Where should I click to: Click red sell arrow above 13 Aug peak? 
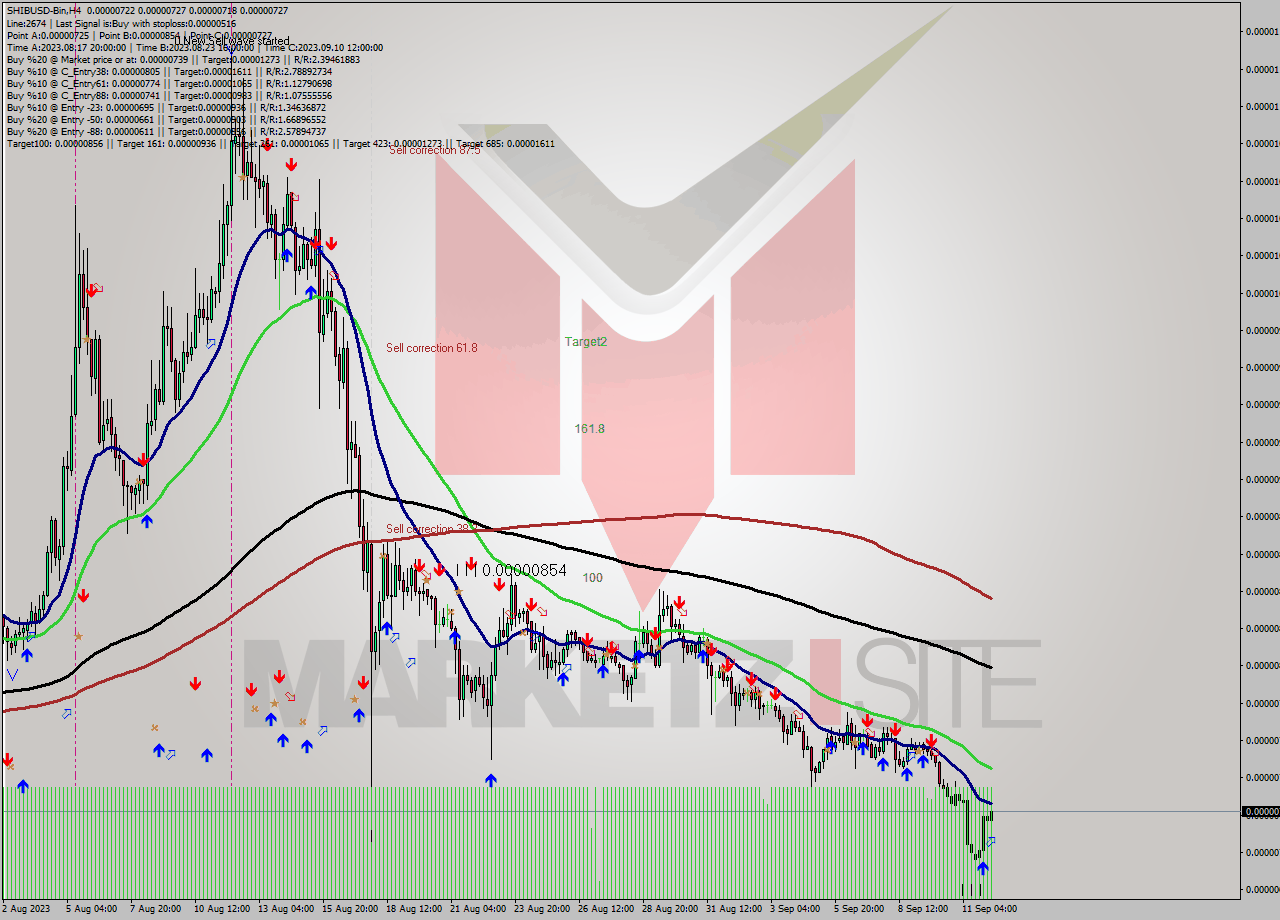pos(291,165)
